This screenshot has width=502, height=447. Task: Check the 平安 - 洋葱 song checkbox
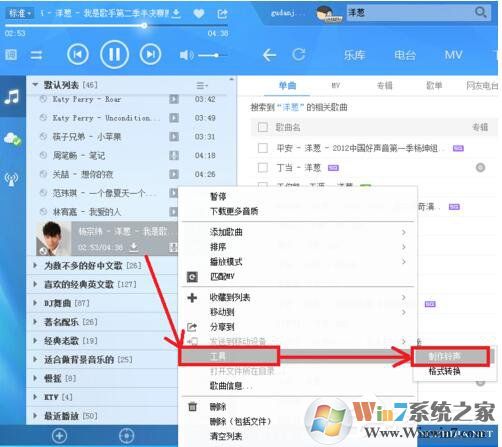pos(263,148)
